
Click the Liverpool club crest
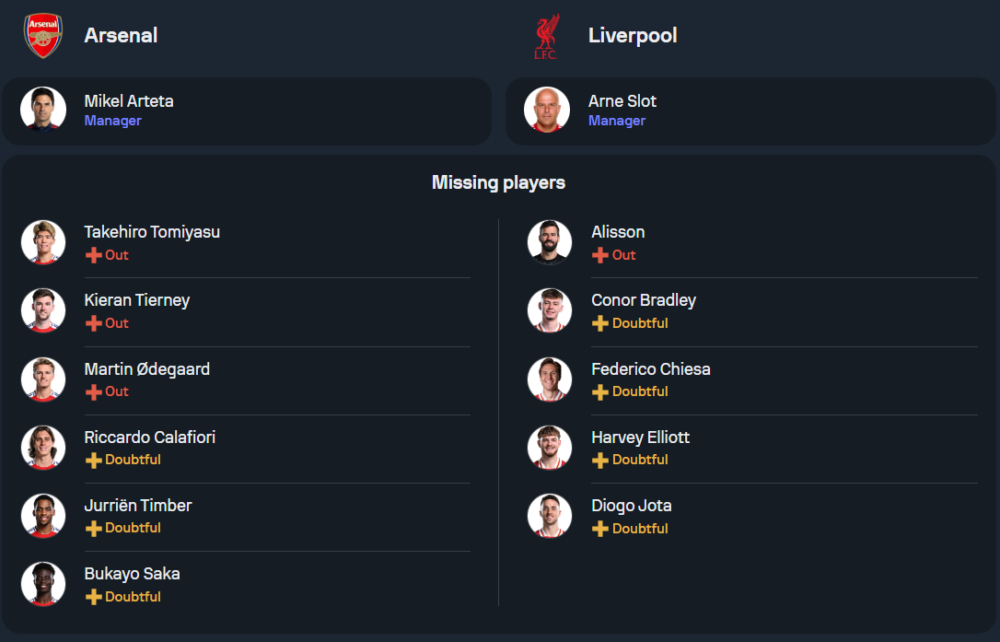point(545,36)
